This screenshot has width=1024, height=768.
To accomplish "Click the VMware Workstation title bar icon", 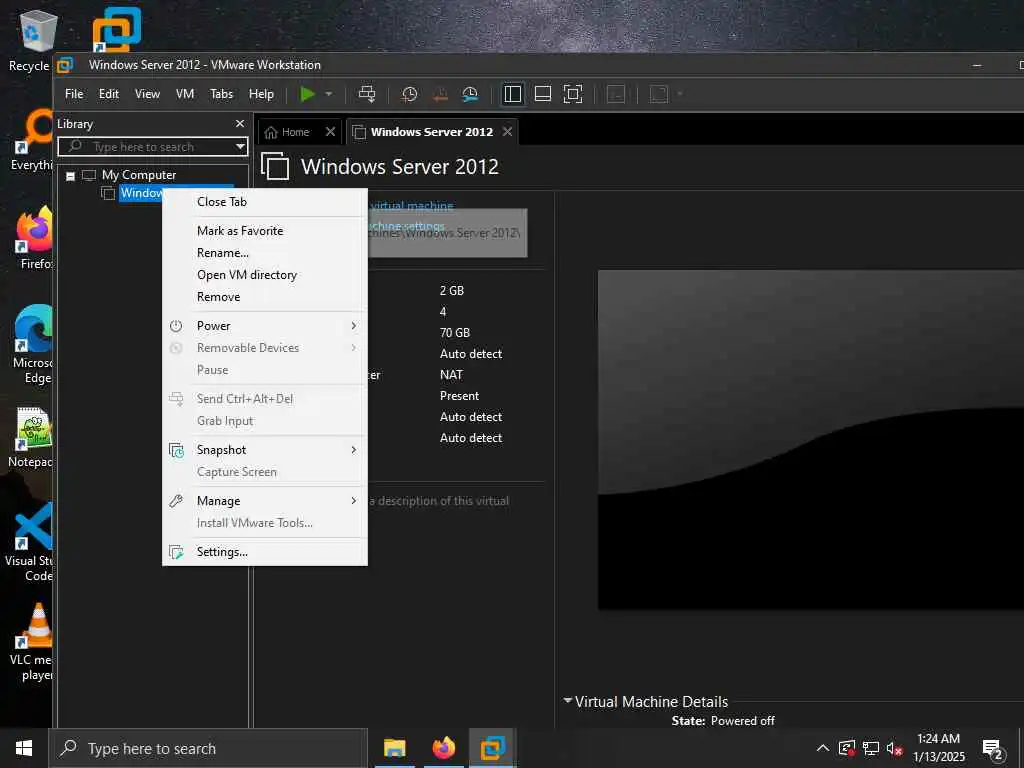I will [x=65, y=65].
